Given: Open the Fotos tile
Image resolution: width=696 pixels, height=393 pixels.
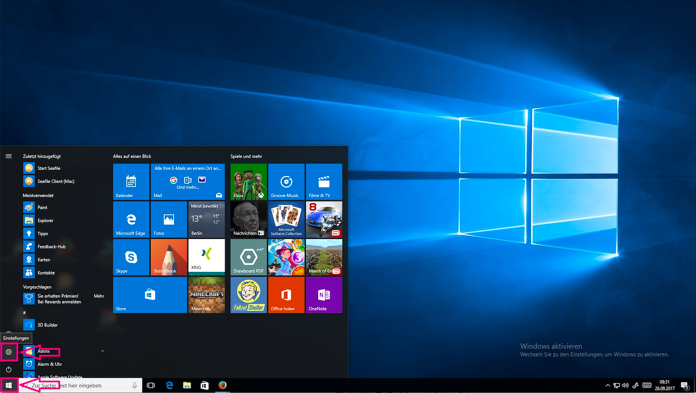Looking at the screenshot, I should click(169, 219).
